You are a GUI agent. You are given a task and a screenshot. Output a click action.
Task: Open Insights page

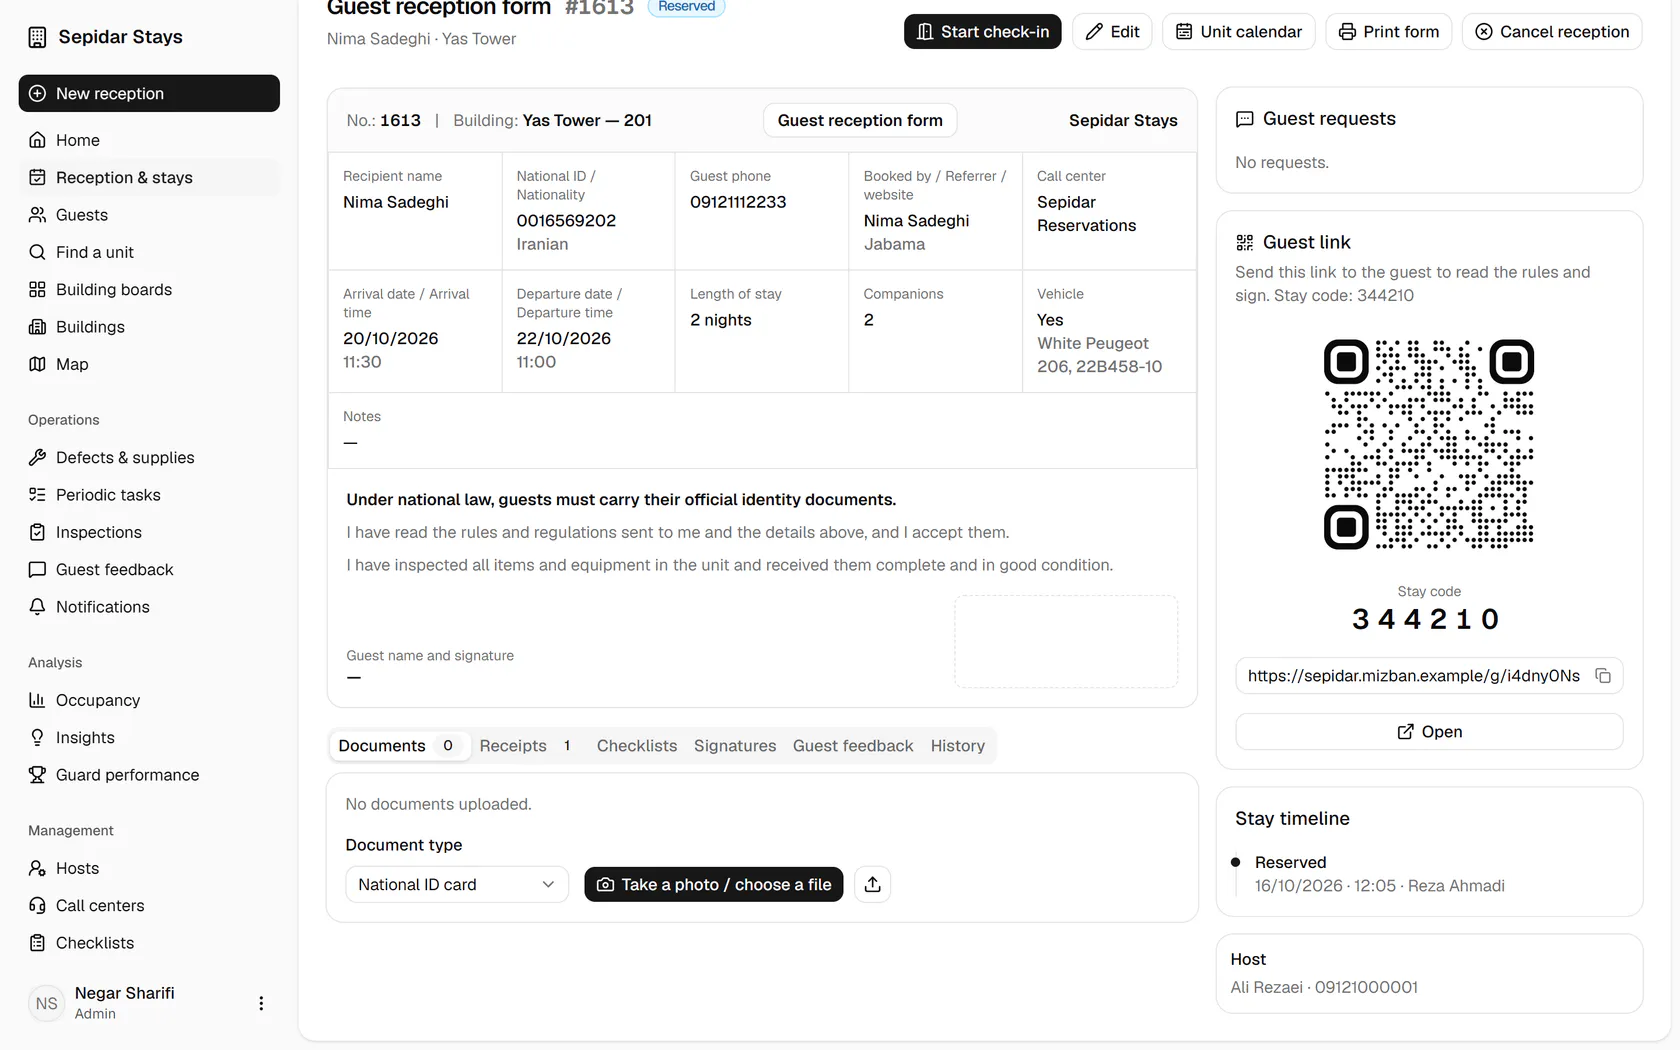[x=149, y=737]
